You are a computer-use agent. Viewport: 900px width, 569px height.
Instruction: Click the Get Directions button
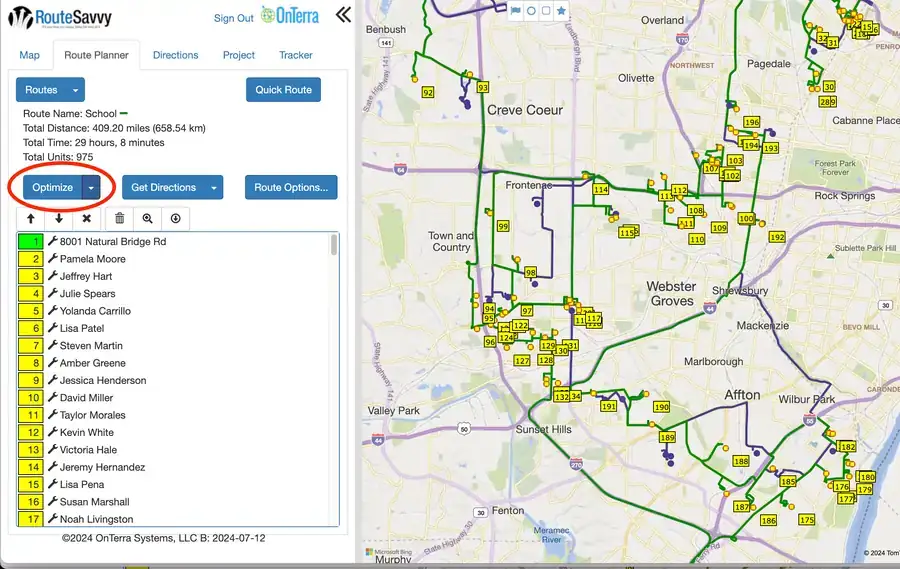164,187
